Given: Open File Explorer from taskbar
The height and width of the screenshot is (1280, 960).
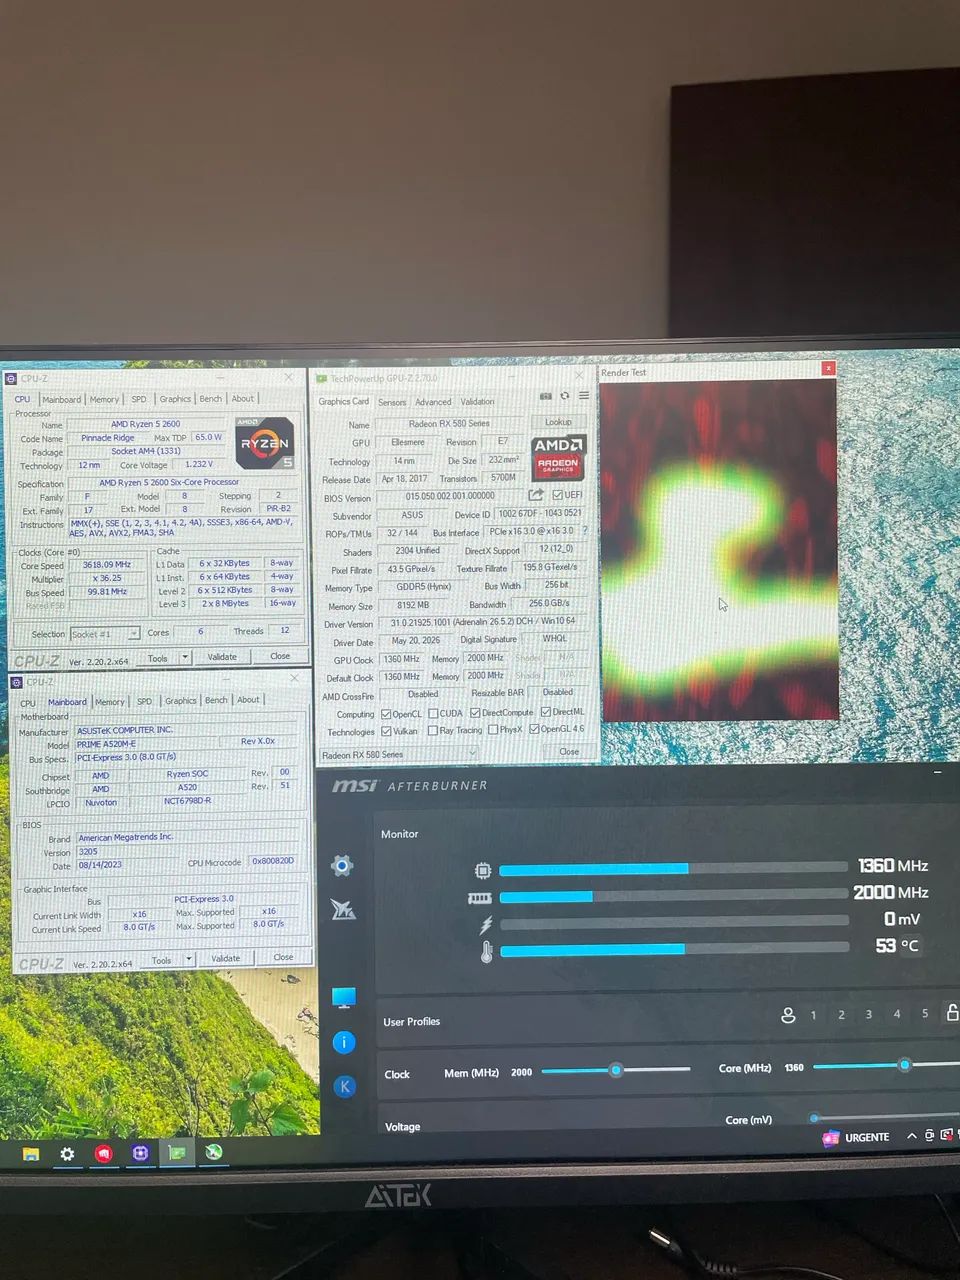Looking at the screenshot, I should click(31, 1153).
